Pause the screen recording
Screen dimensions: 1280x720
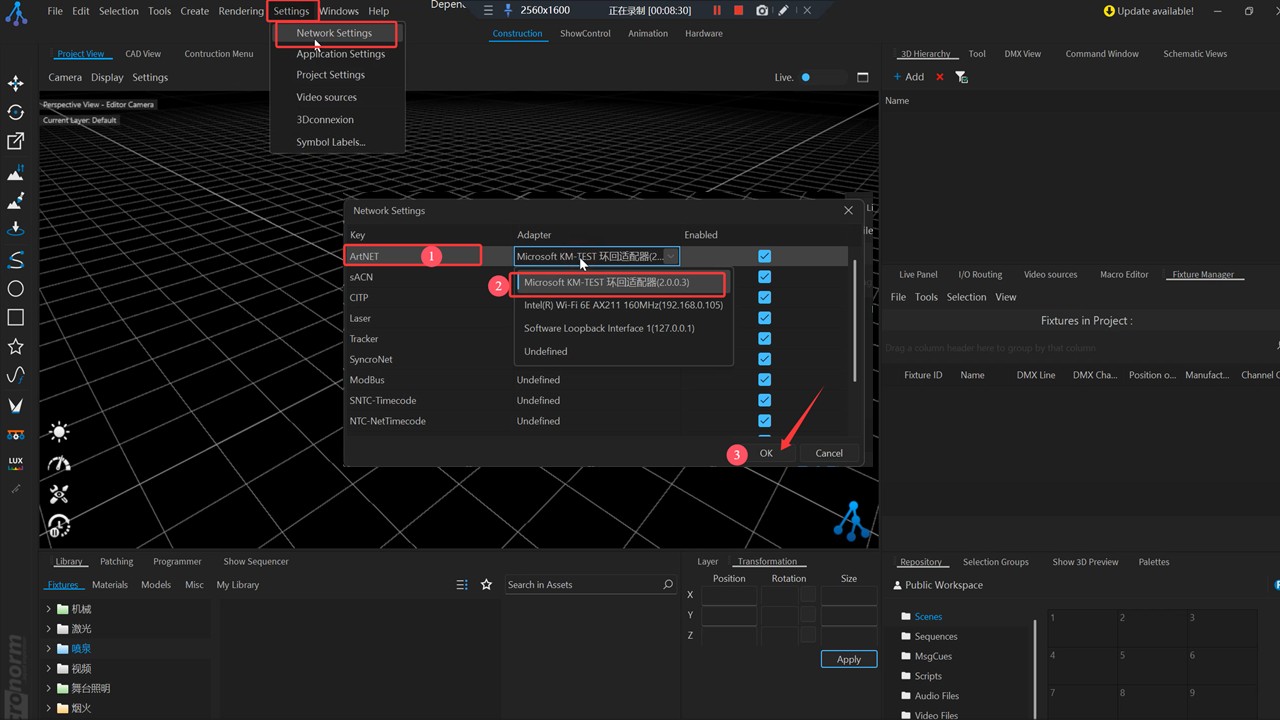pyautogui.click(x=716, y=10)
